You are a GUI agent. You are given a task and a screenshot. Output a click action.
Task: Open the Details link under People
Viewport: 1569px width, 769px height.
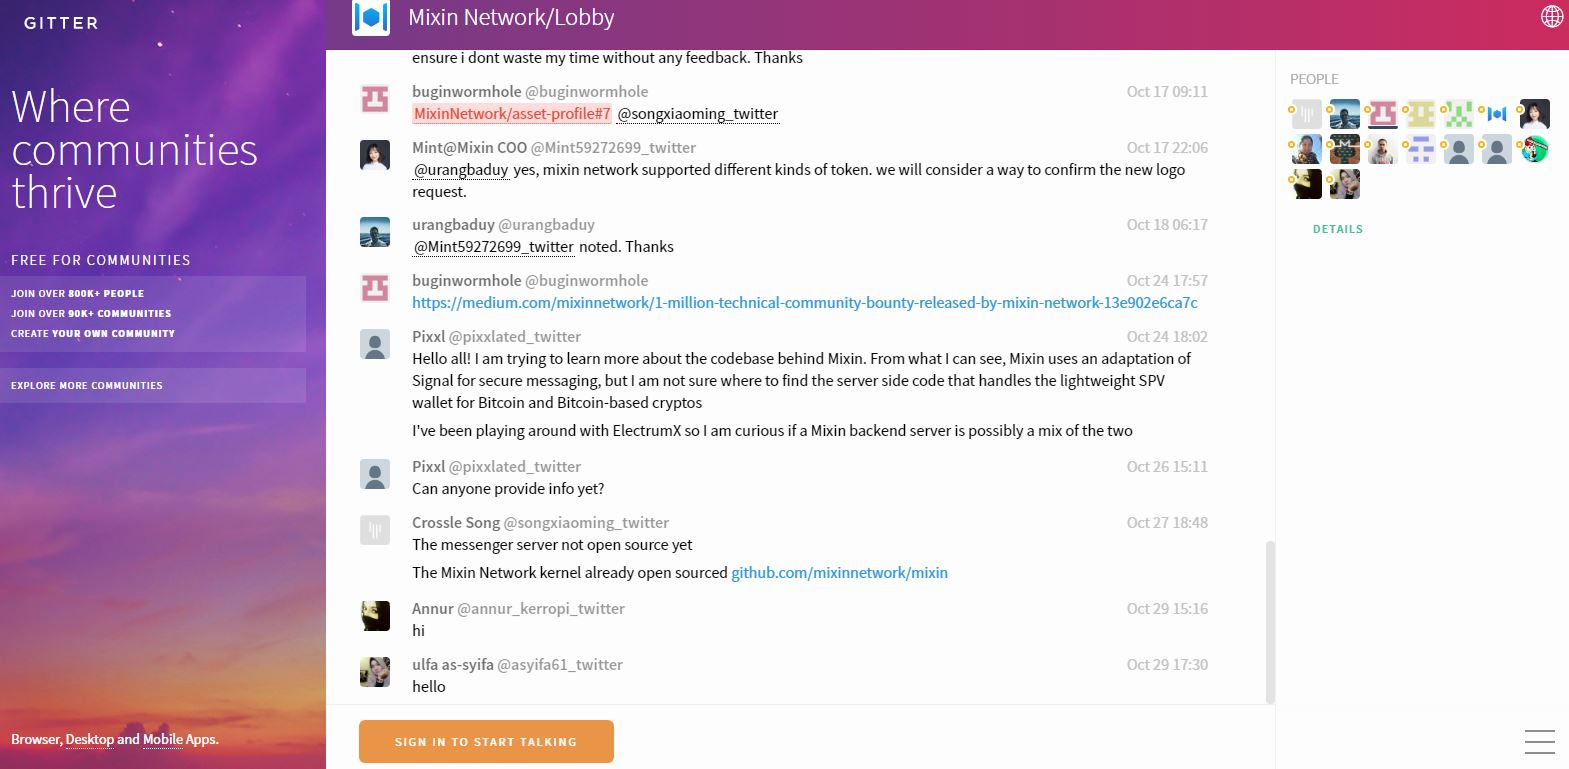1338,229
